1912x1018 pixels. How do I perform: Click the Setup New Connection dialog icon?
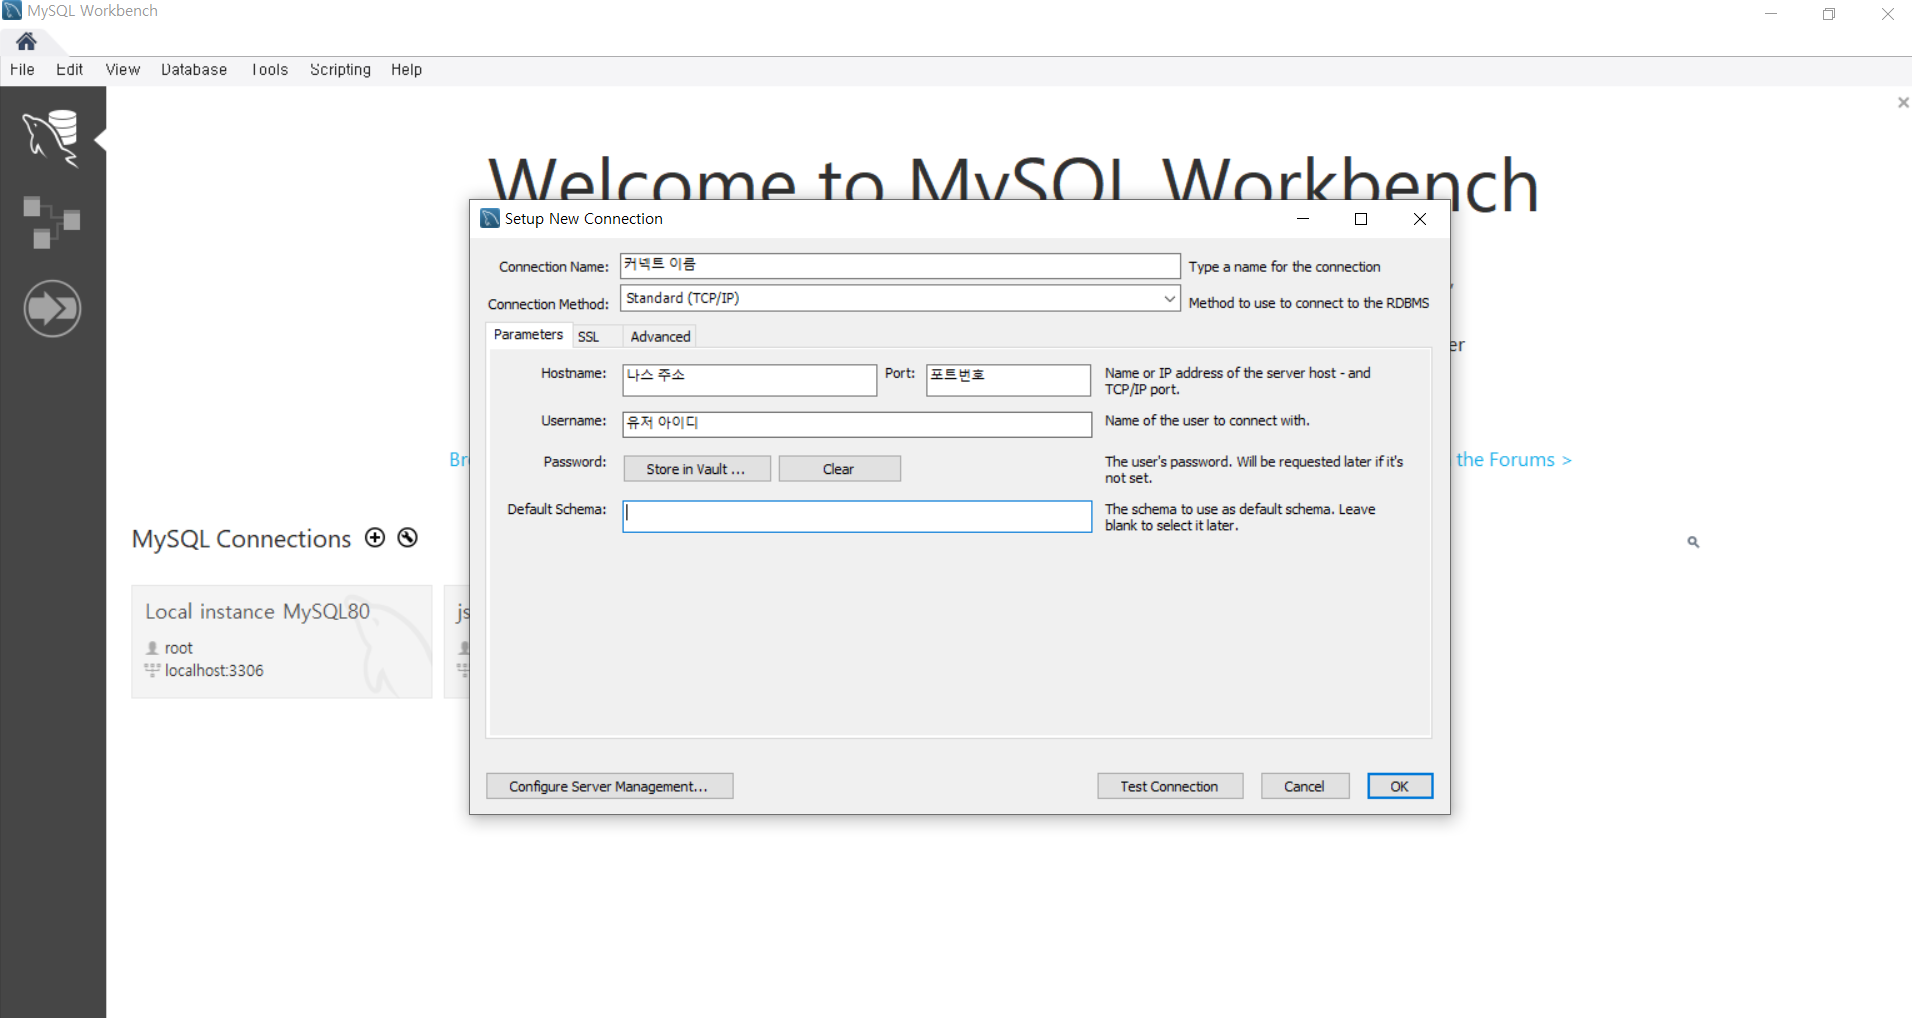point(490,218)
